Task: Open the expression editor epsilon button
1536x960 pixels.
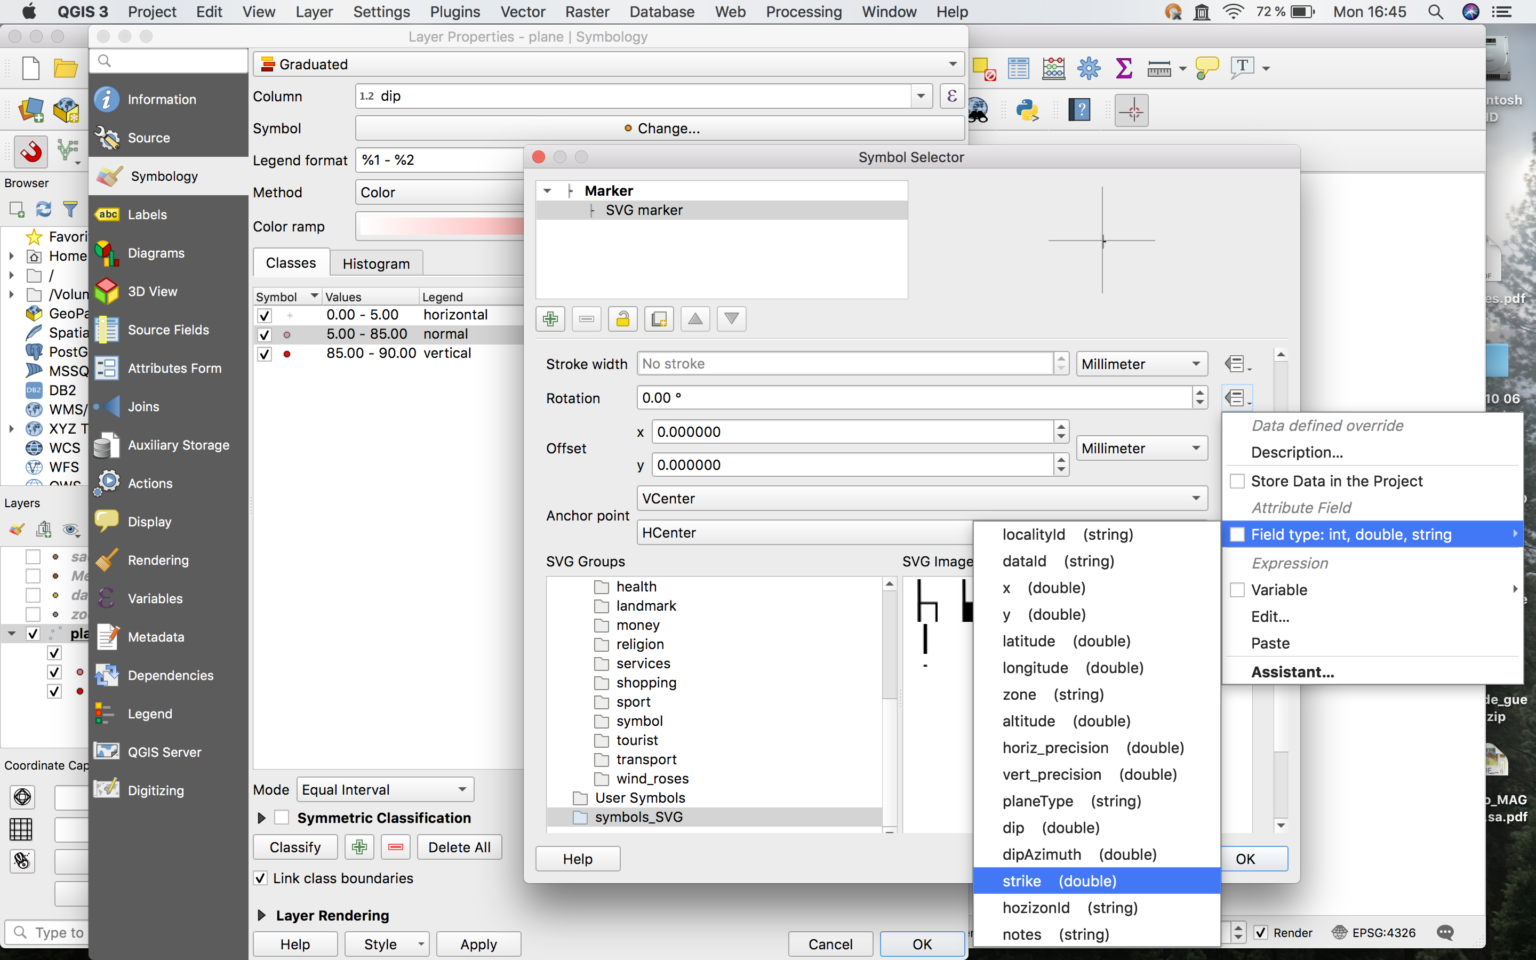Action: pyautogui.click(x=951, y=96)
